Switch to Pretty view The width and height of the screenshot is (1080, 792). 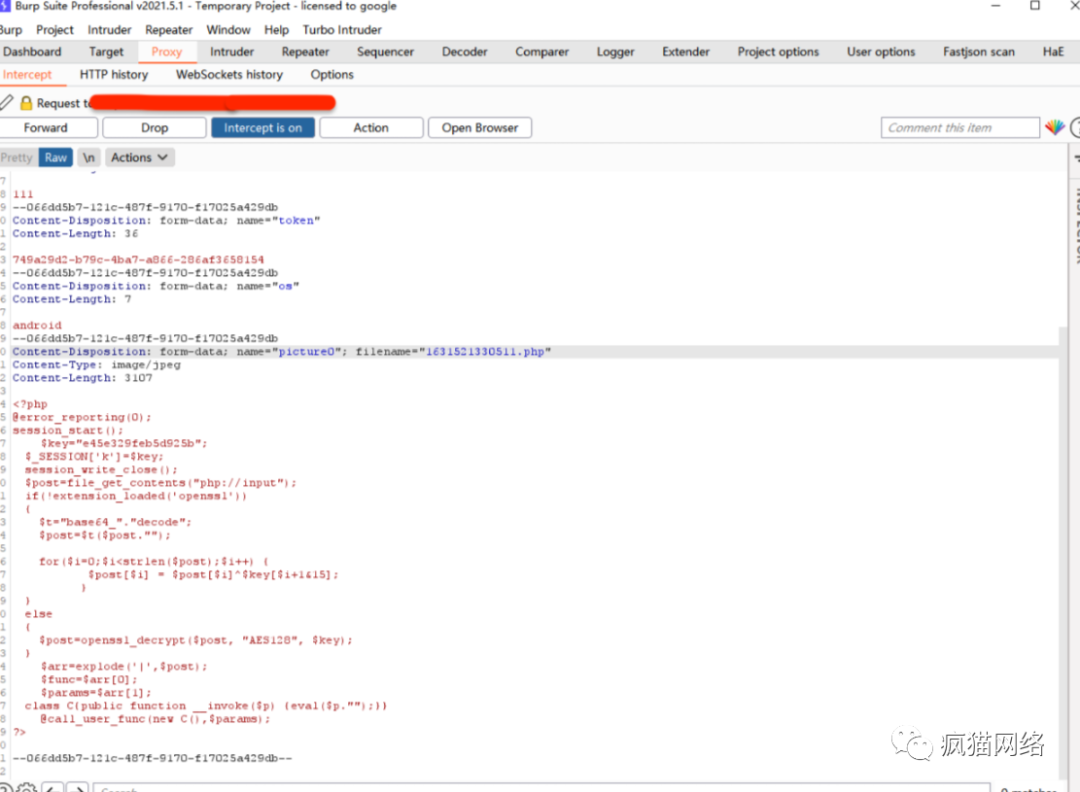click(x=17, y=158)
